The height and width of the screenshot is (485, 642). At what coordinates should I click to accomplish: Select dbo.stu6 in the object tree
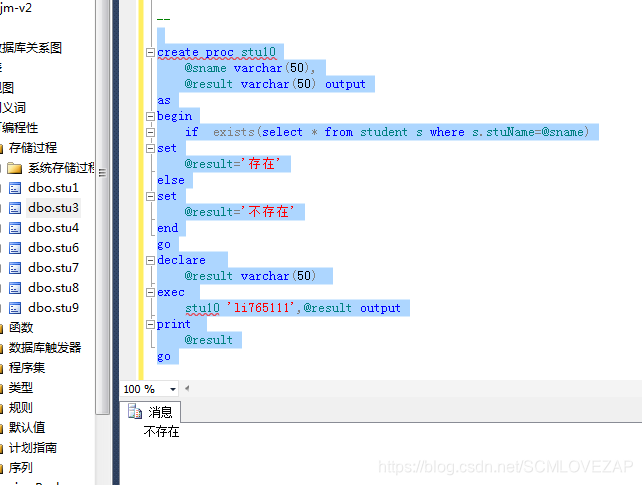(x=53, y=248)
